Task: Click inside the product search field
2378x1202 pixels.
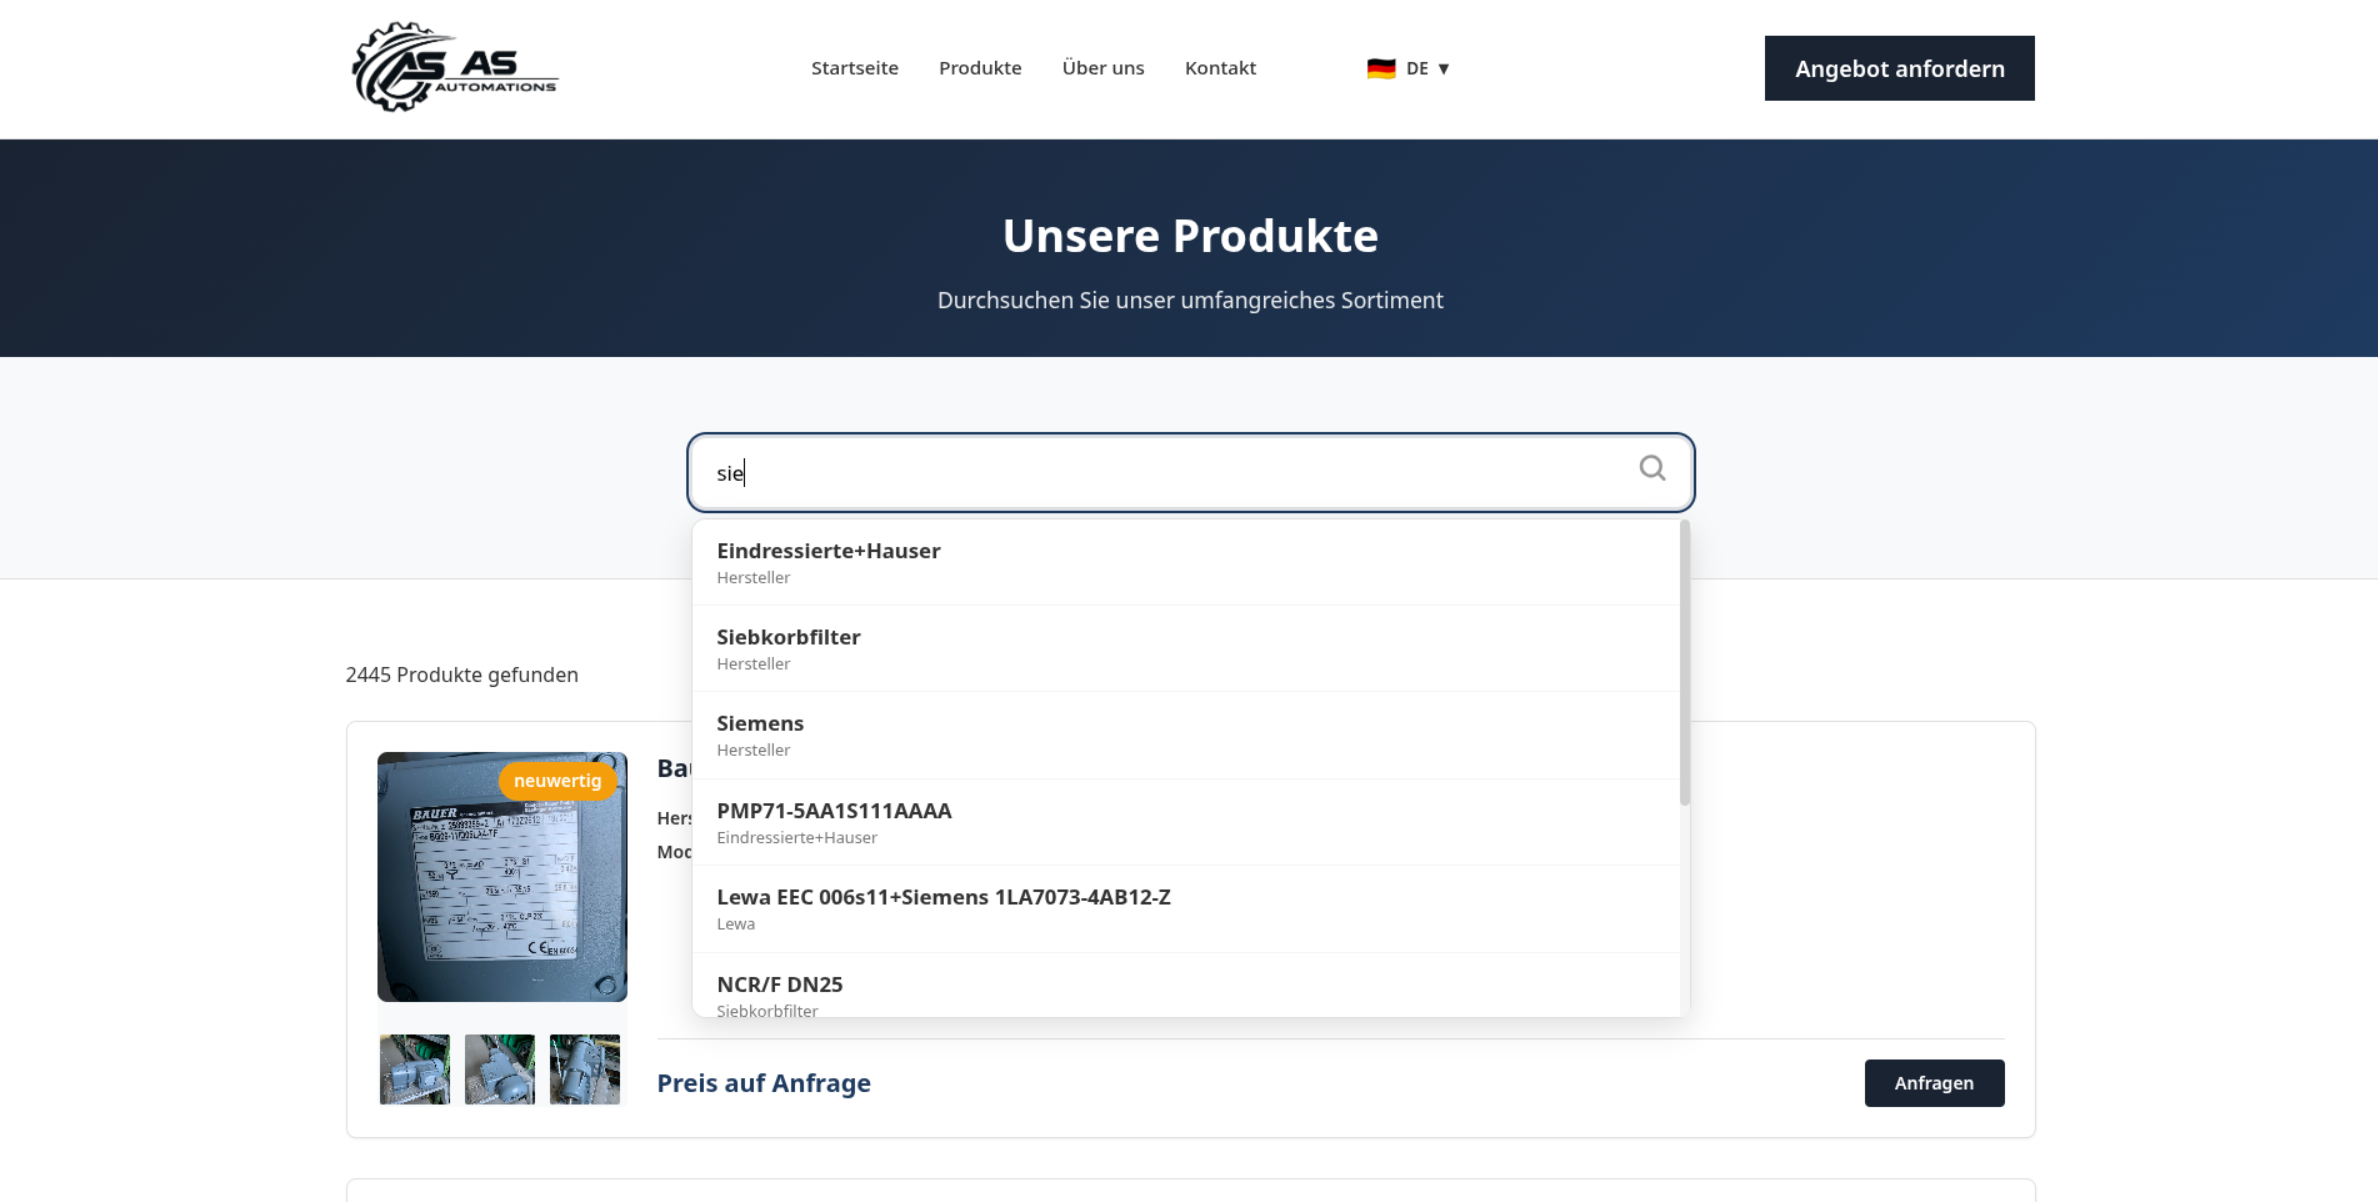Action: point(1100,472)
